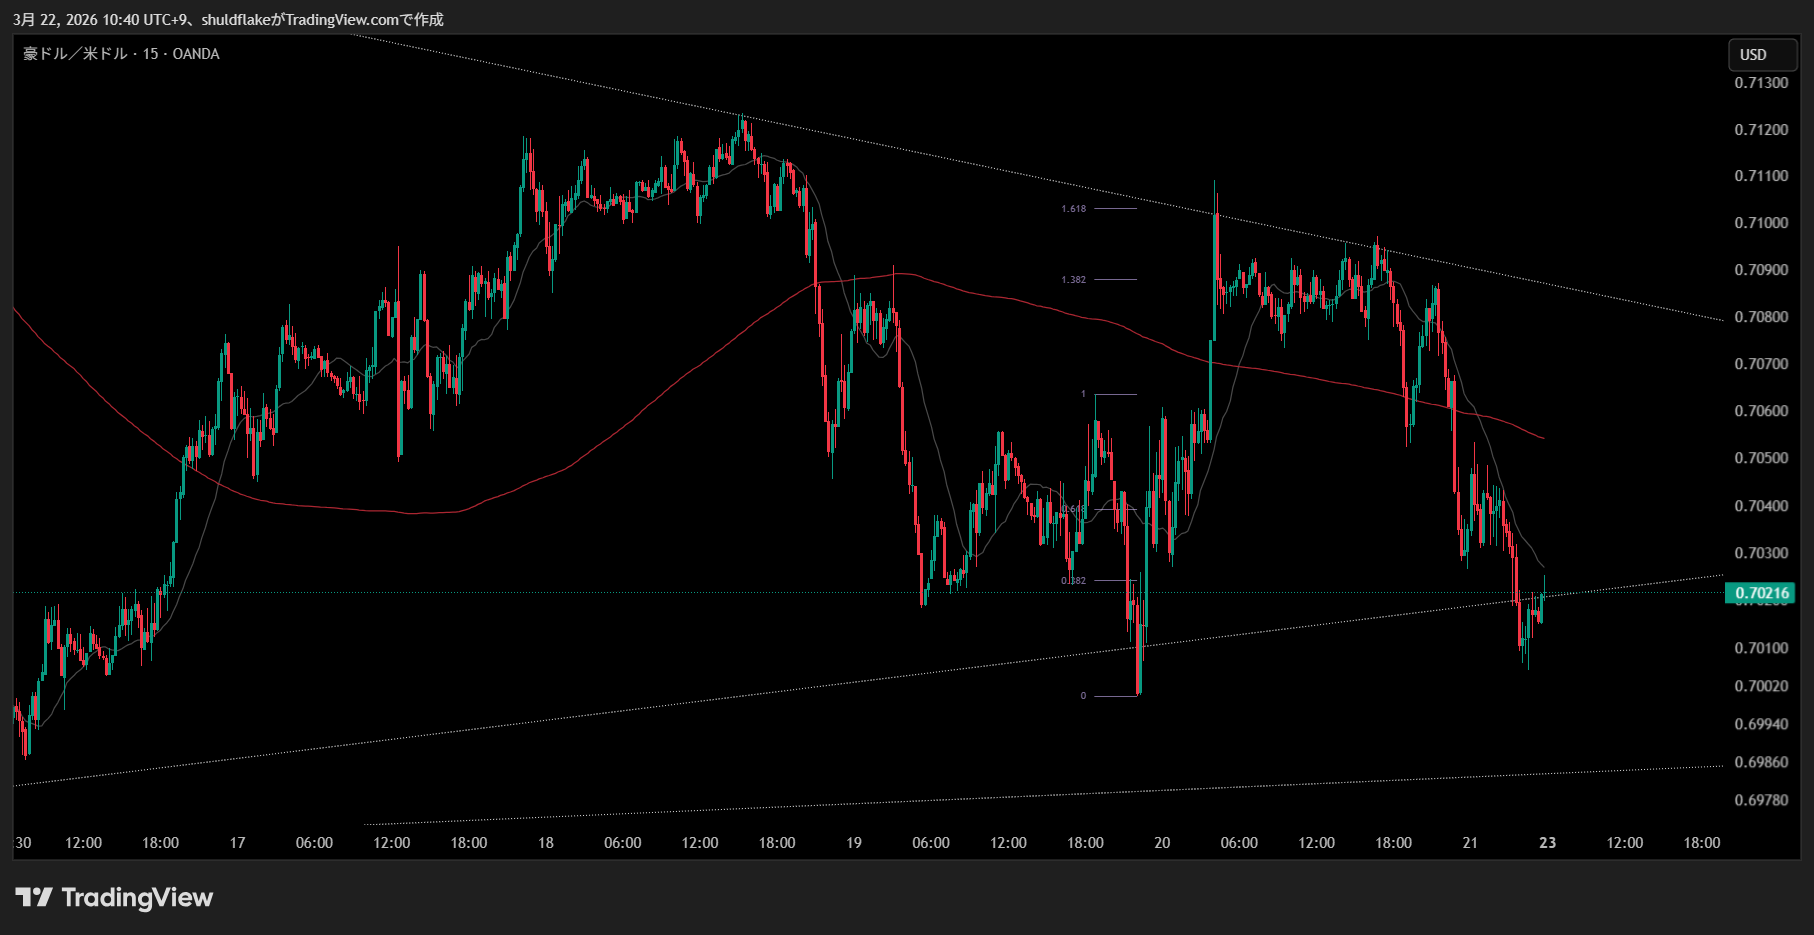
Task: Select the 1.618 Fibonacci level label
Action: 1073,209
